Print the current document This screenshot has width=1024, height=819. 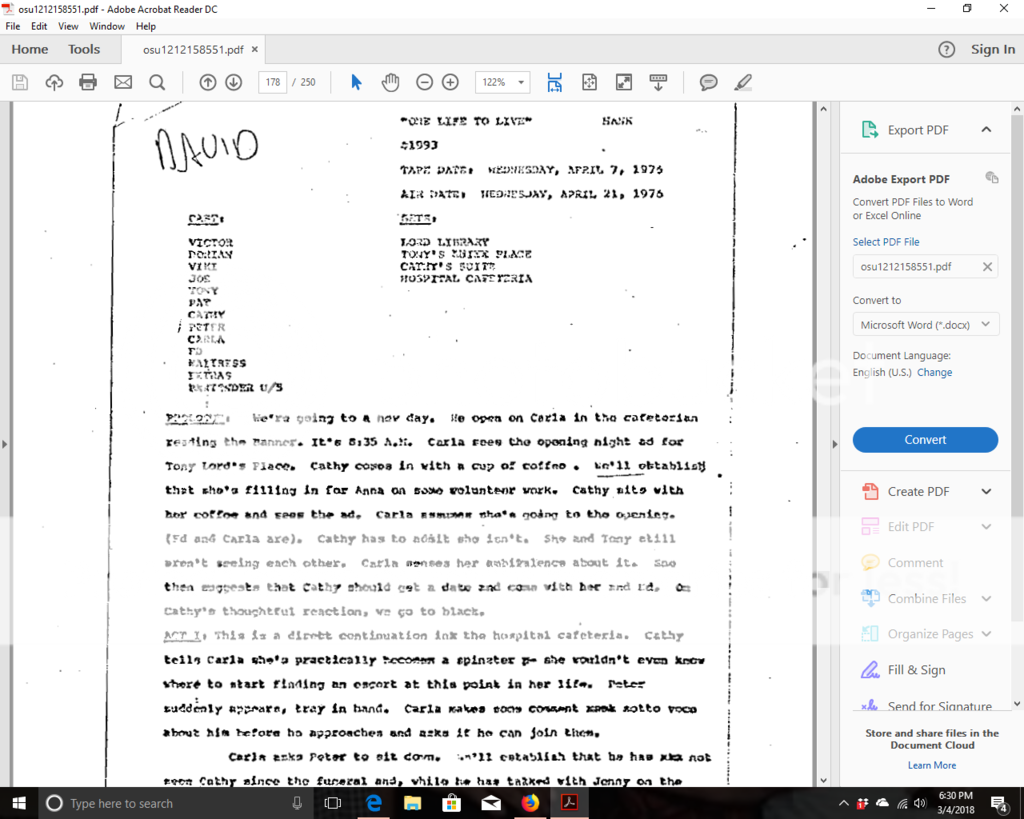pyautogui.click(x=87, y=82)
